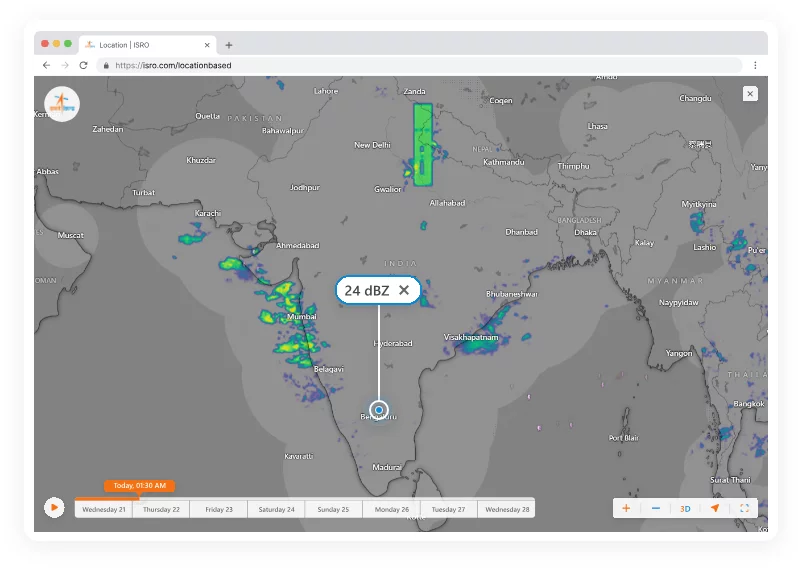Click the macOS green maximize button
The width and height of the screenshot is (798, 569).
coord(68,44)
